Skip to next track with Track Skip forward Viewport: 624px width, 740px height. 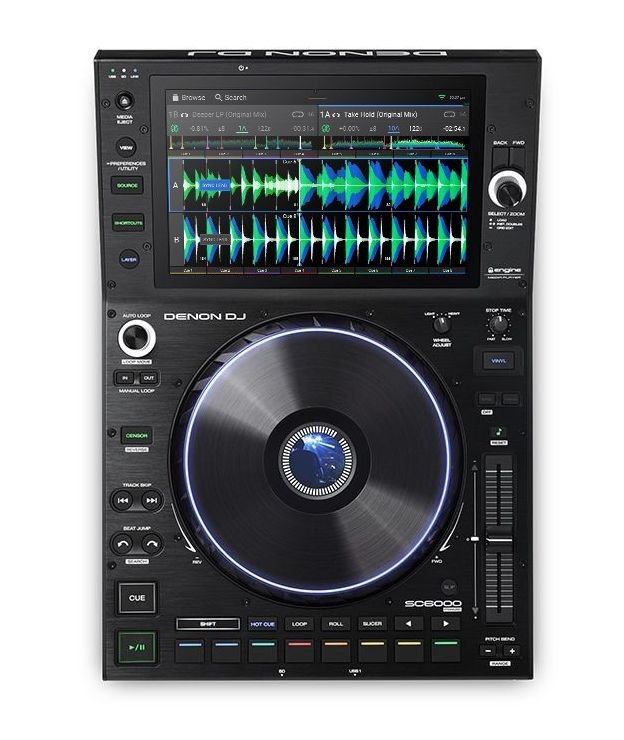click(x=152, y=500)
